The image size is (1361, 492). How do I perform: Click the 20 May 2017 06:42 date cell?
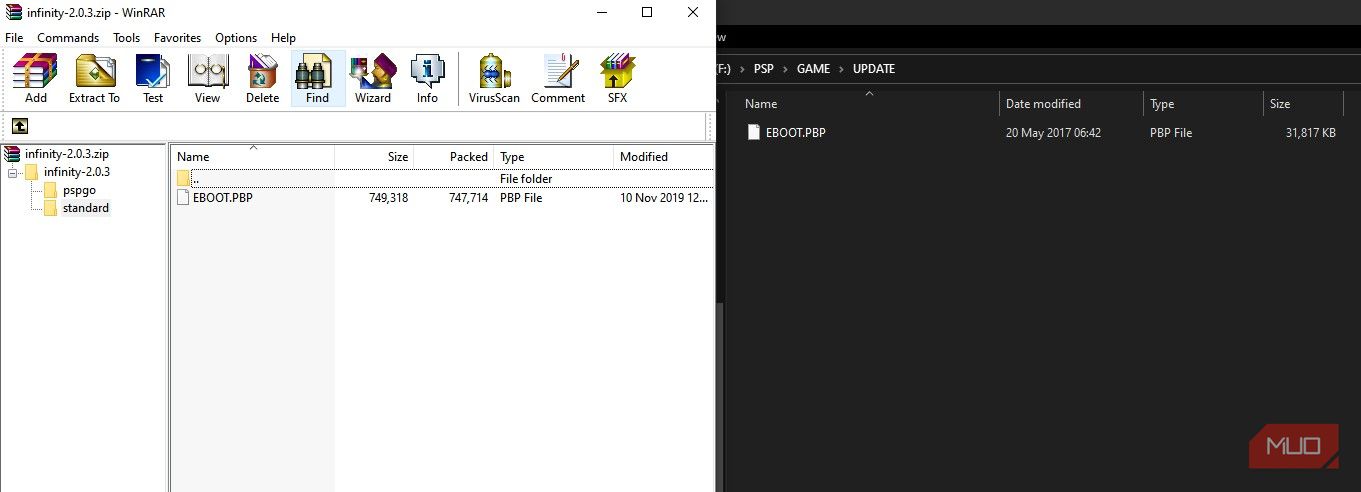[1053, 132]
